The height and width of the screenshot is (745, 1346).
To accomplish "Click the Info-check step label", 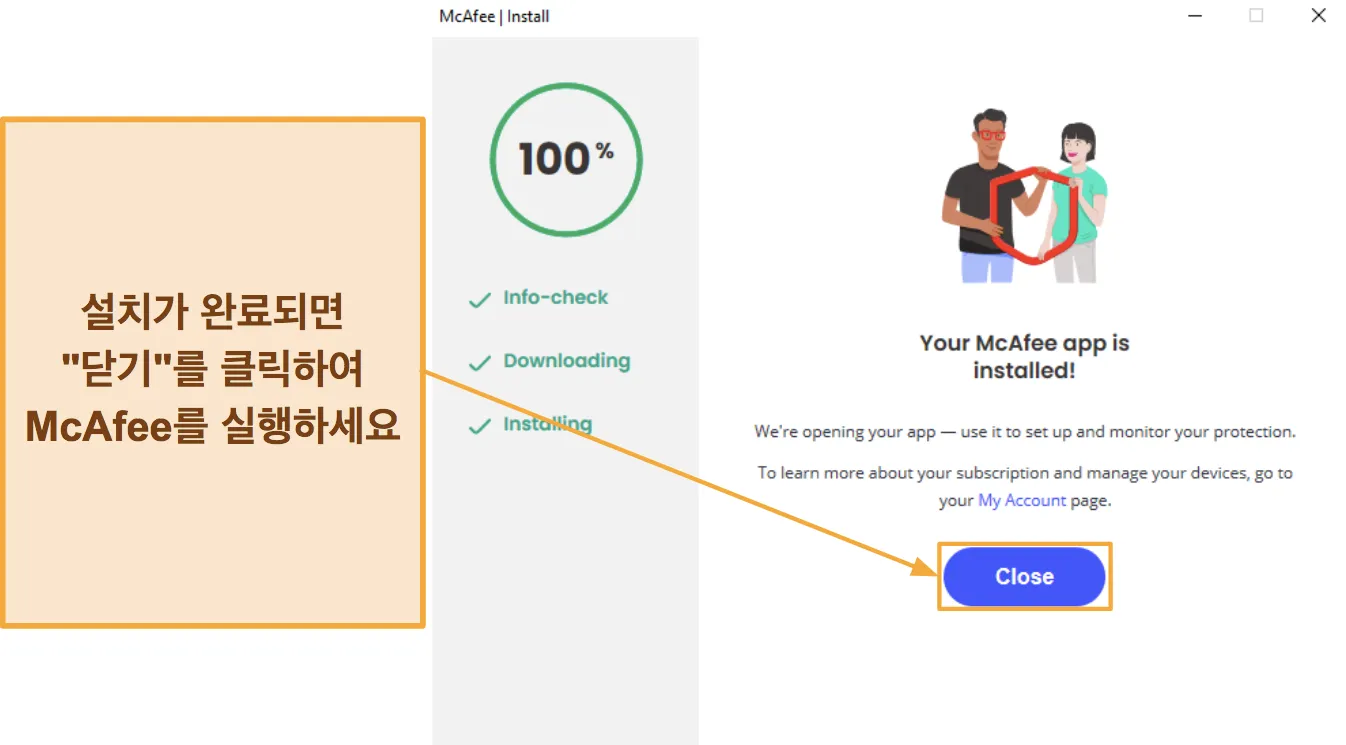I will click(x=556, y=297).
